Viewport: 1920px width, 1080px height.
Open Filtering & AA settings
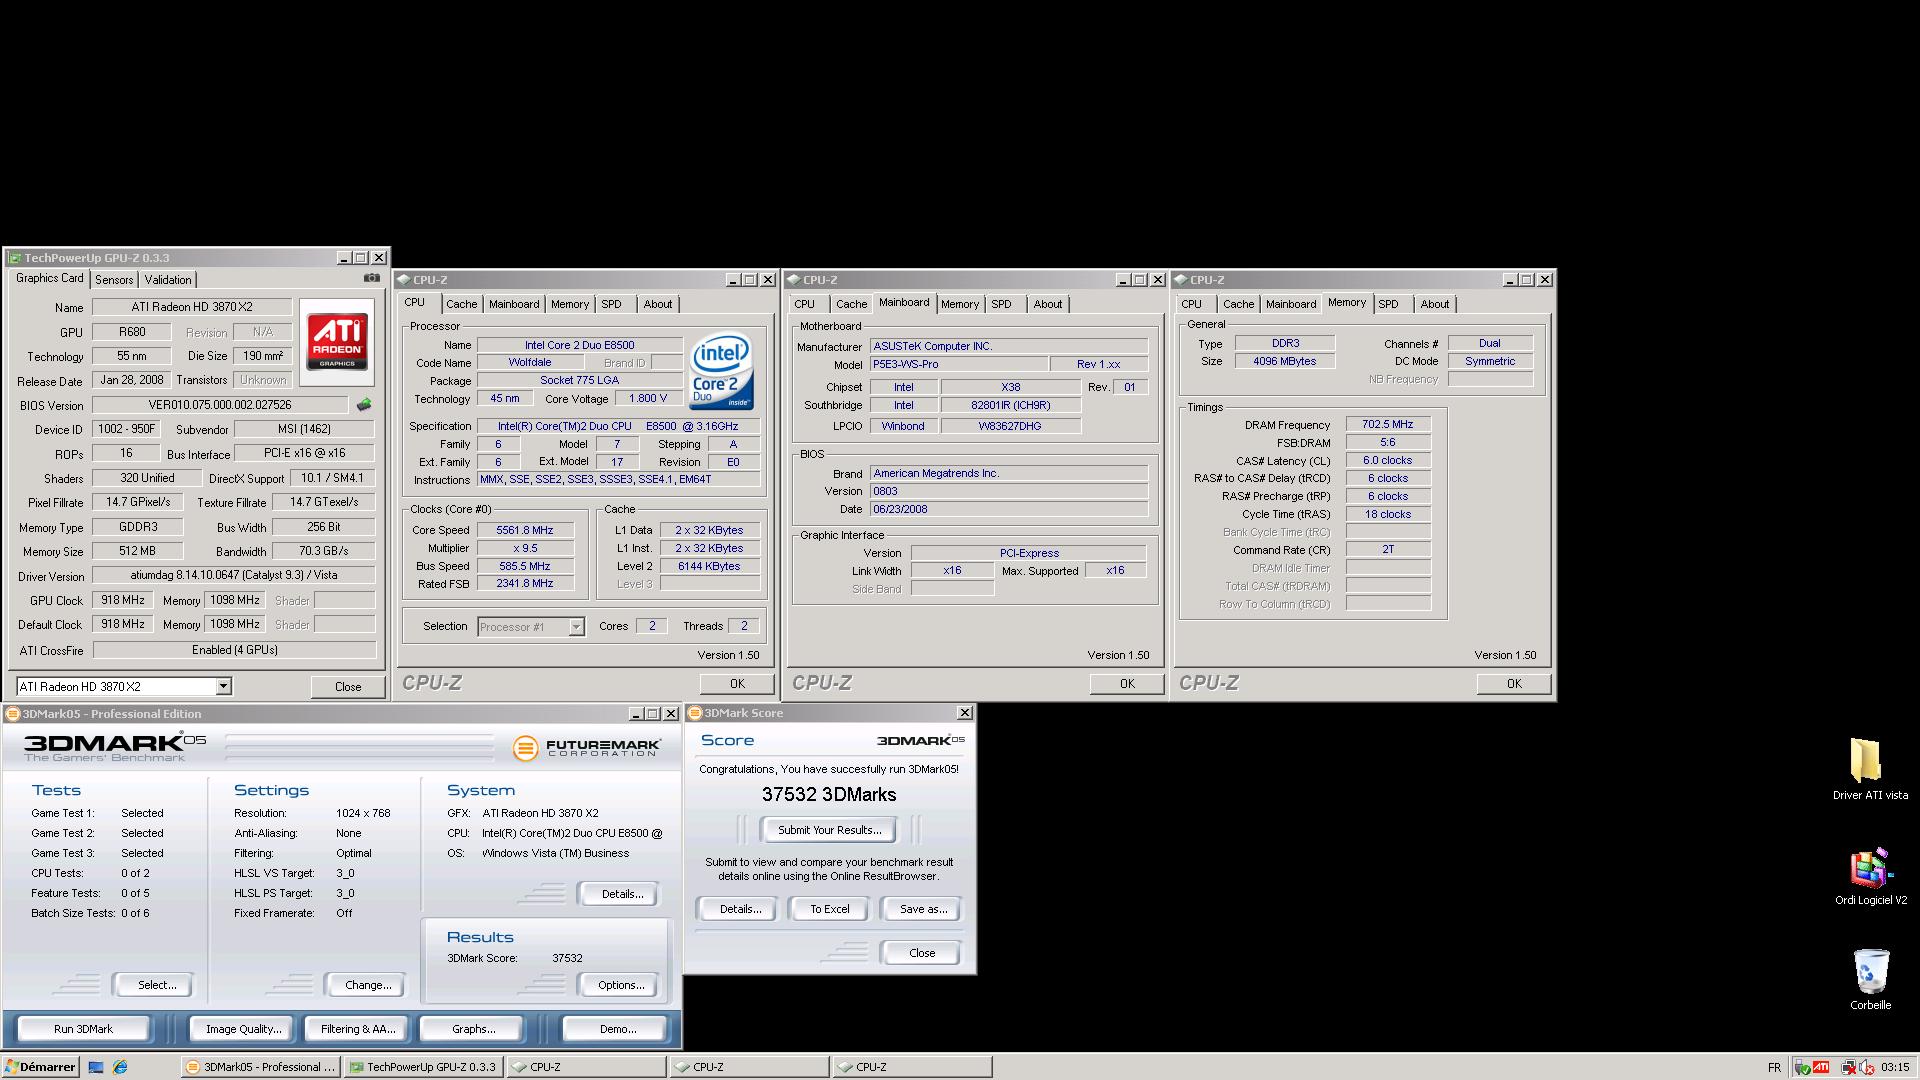(358, 1029)
